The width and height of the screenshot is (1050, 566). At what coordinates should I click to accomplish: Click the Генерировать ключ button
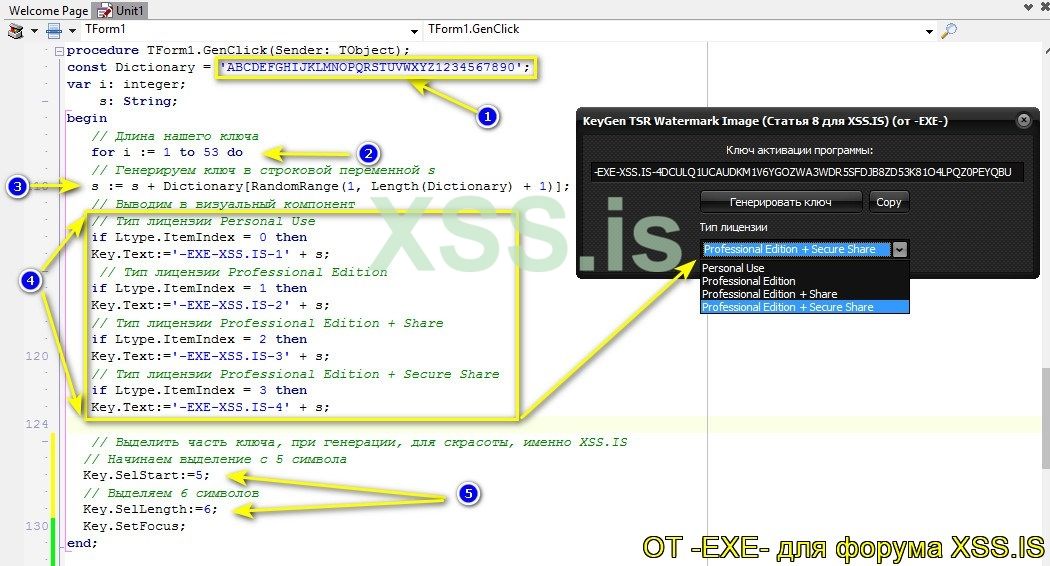point(780,202)
